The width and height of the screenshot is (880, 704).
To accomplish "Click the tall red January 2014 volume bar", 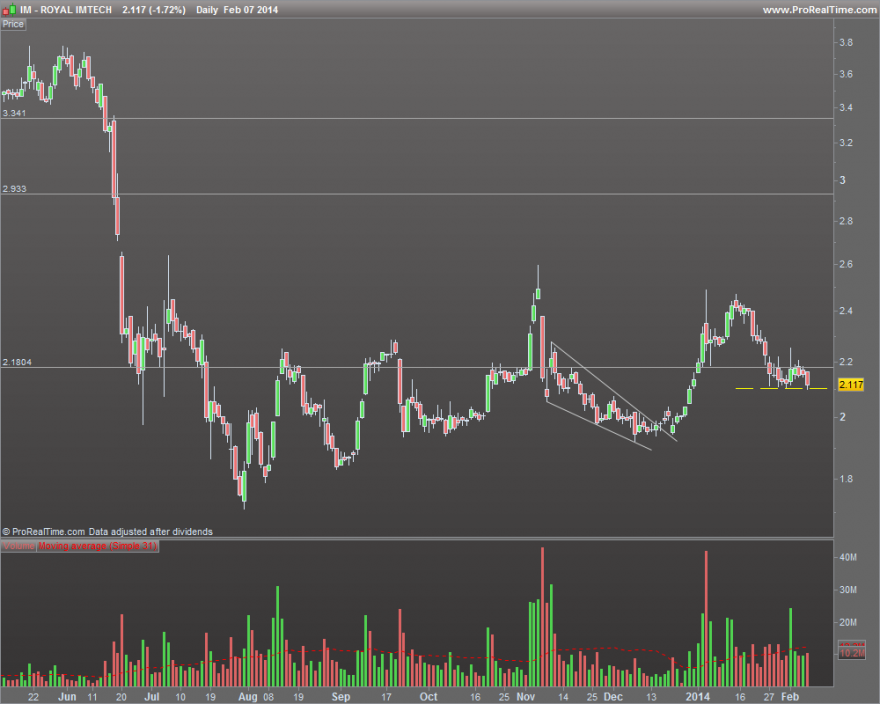I will pyautogui.click(x=706, y=619).
